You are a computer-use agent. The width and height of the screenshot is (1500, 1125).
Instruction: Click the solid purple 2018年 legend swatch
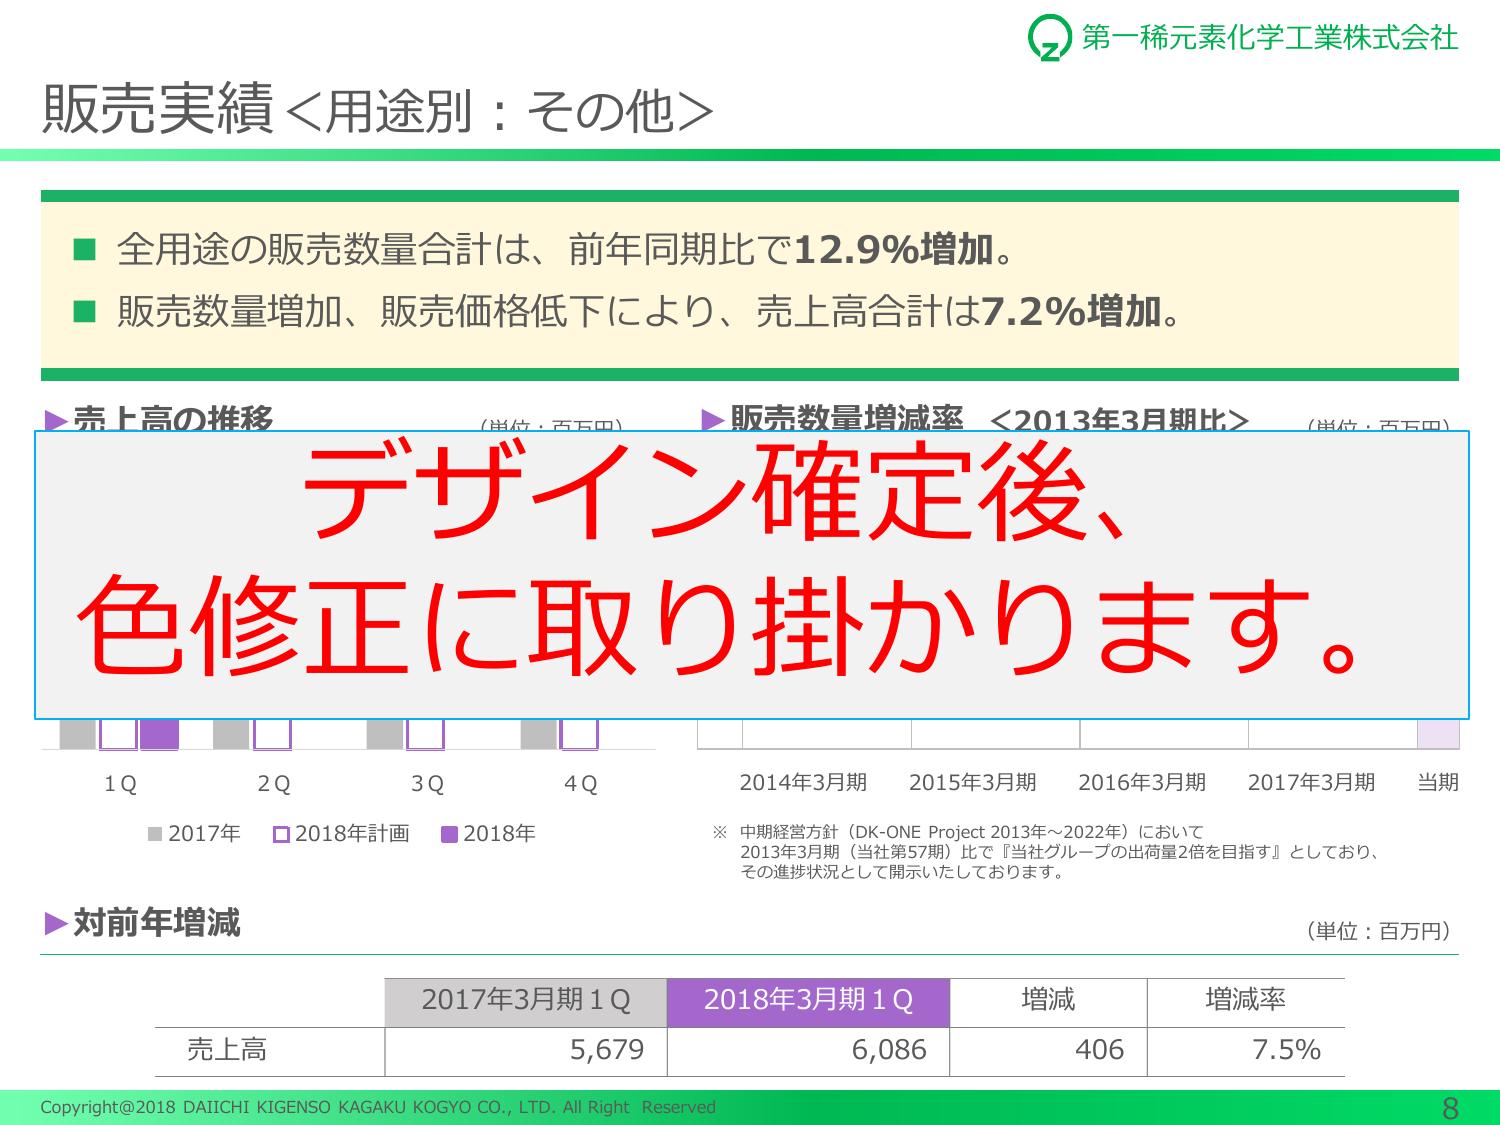click(450, 834)
